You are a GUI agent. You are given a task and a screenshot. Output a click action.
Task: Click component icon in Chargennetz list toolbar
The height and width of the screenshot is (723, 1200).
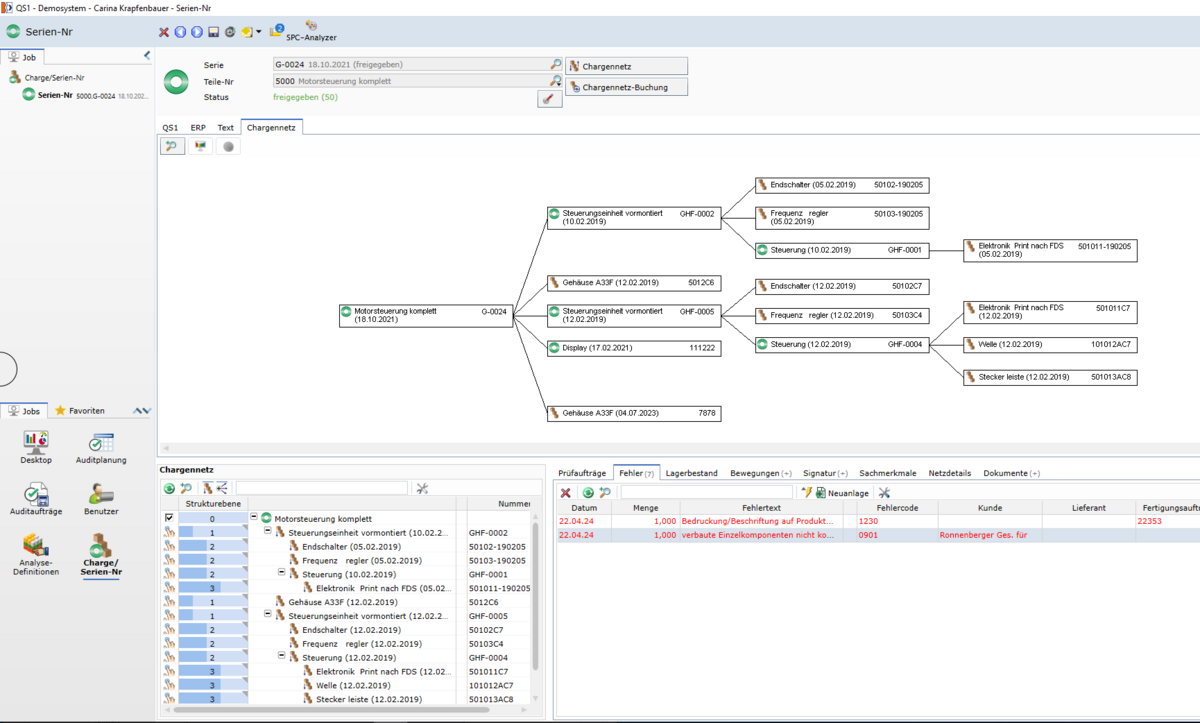pyautogui.click(x=208, y=489)
